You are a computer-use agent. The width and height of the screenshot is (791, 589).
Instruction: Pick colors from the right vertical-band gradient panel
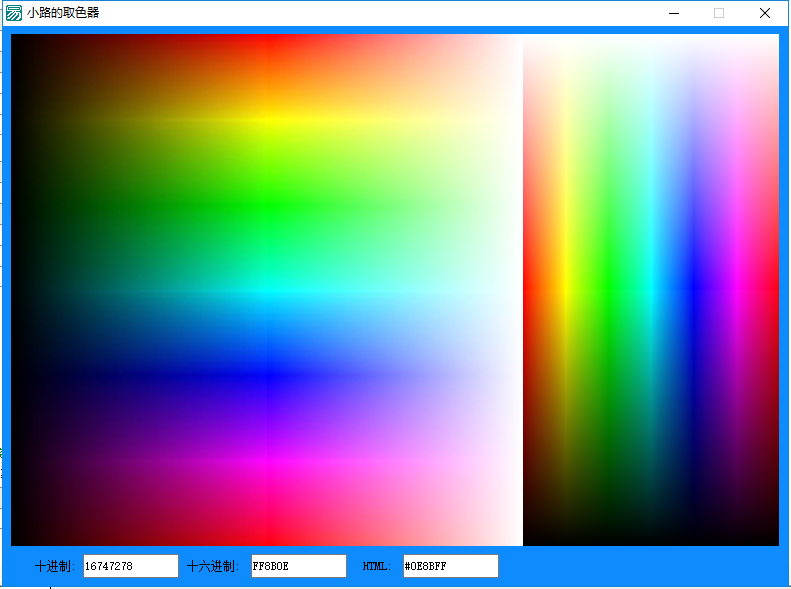(651, 290)
